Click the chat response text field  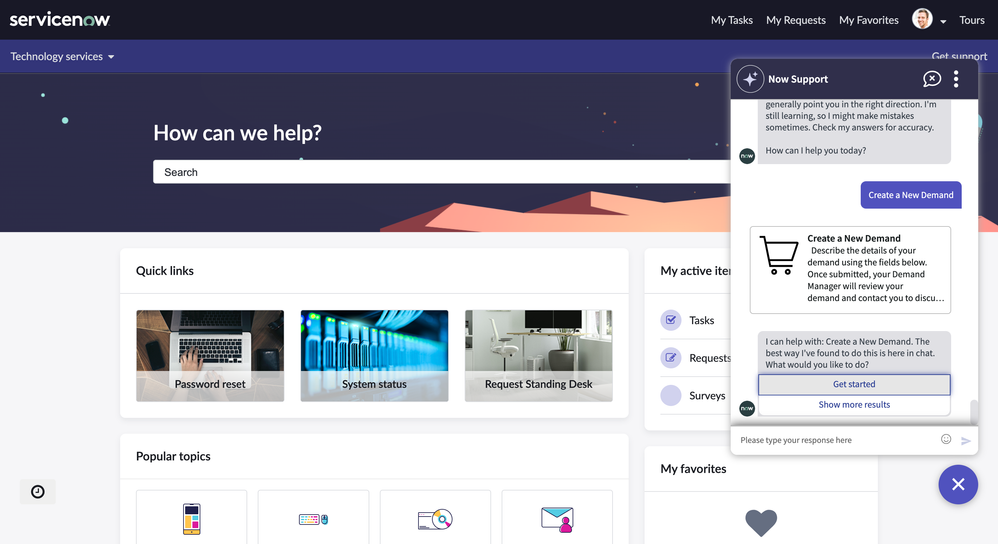coord(836,440)
